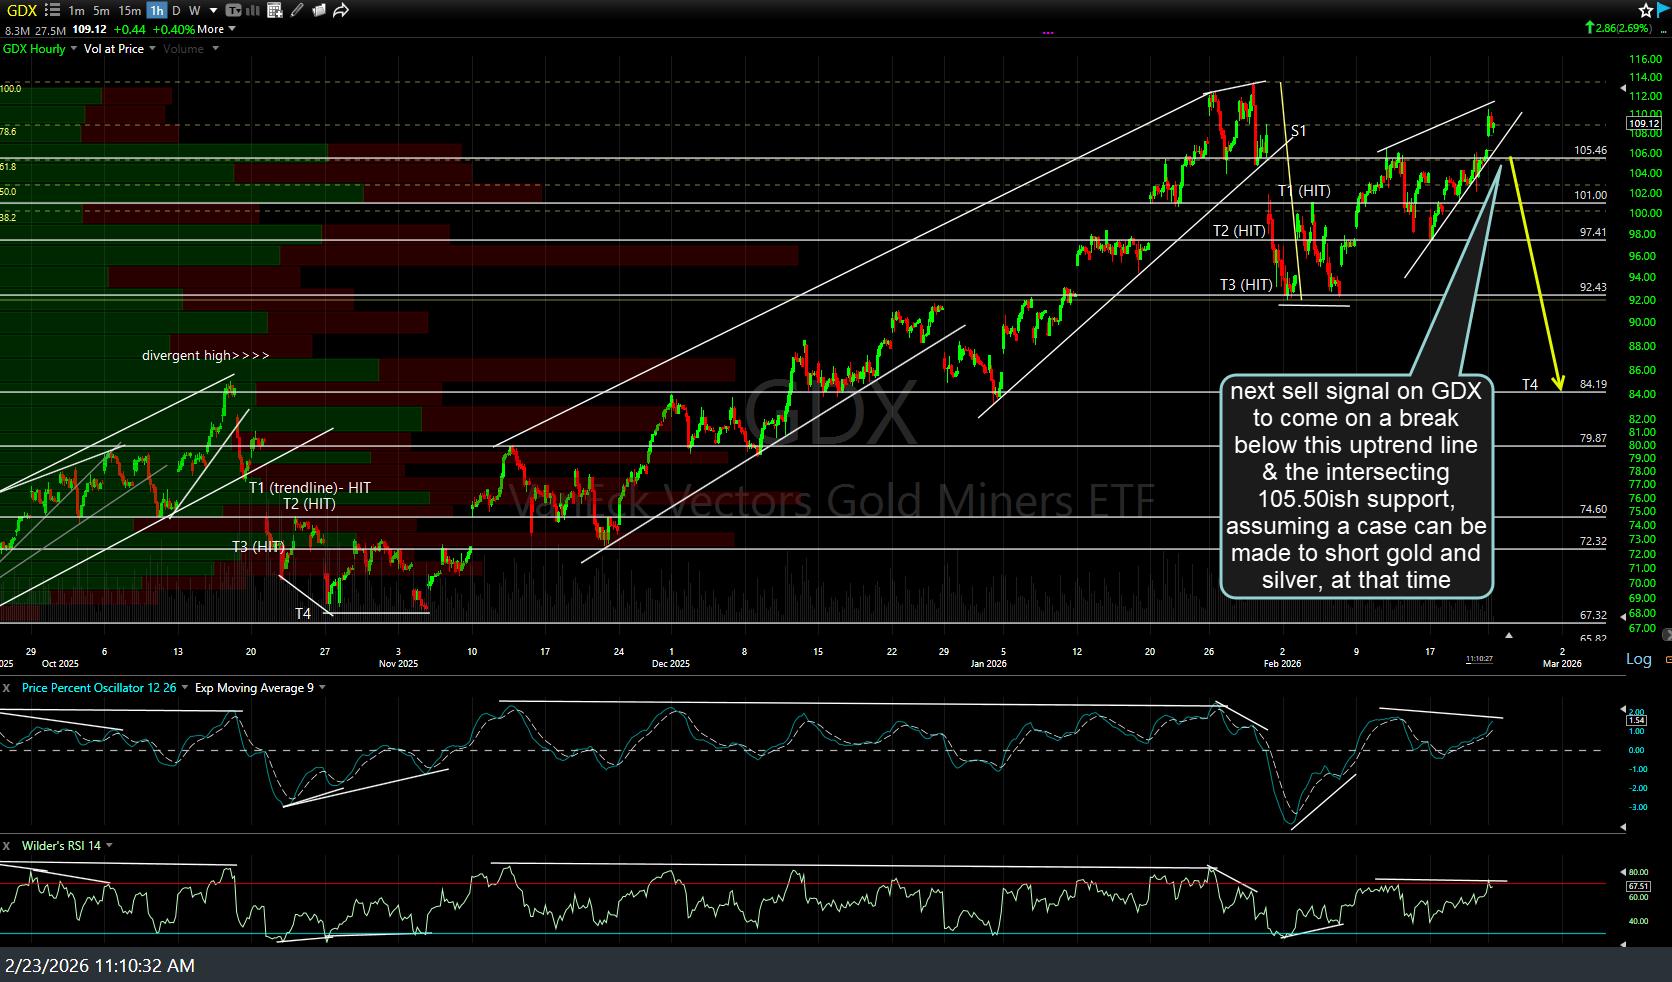Image resolution: width=1672 pixels, height=982 pixels.
Task: Click the 105.46 price level label
Action: tap(1590, 151)
